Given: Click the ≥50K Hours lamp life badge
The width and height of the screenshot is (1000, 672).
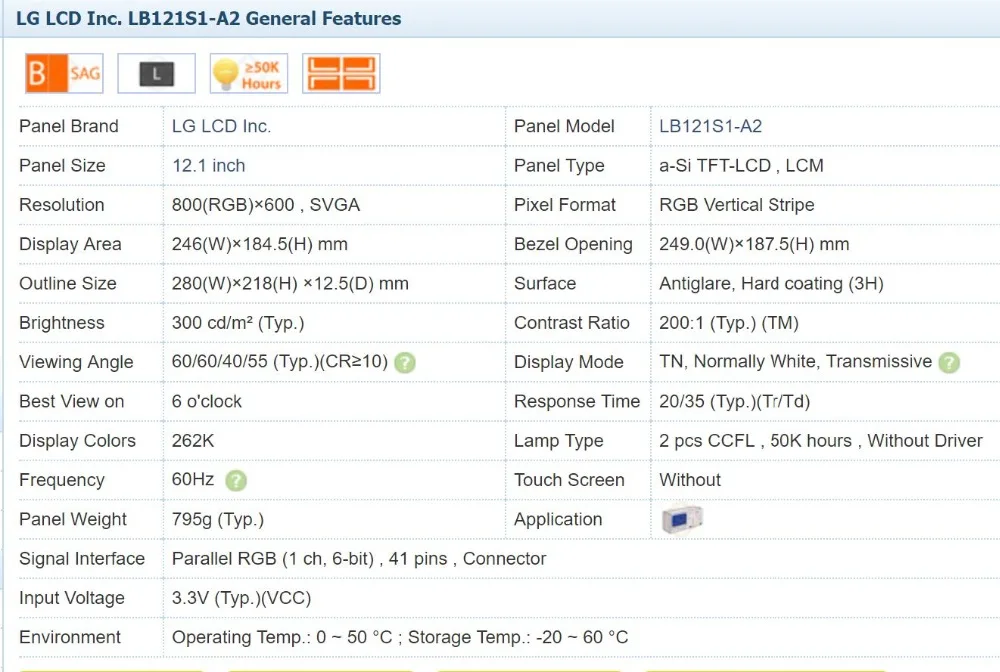Looking at the screenshot, I should pyautogui.click(x=249, y=74).
